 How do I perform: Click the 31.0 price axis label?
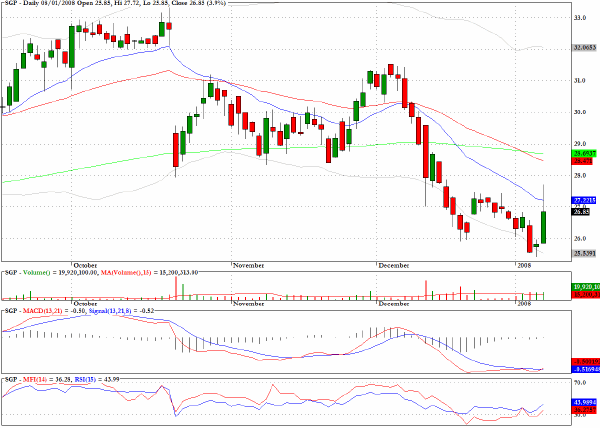(x=579, y=80)
